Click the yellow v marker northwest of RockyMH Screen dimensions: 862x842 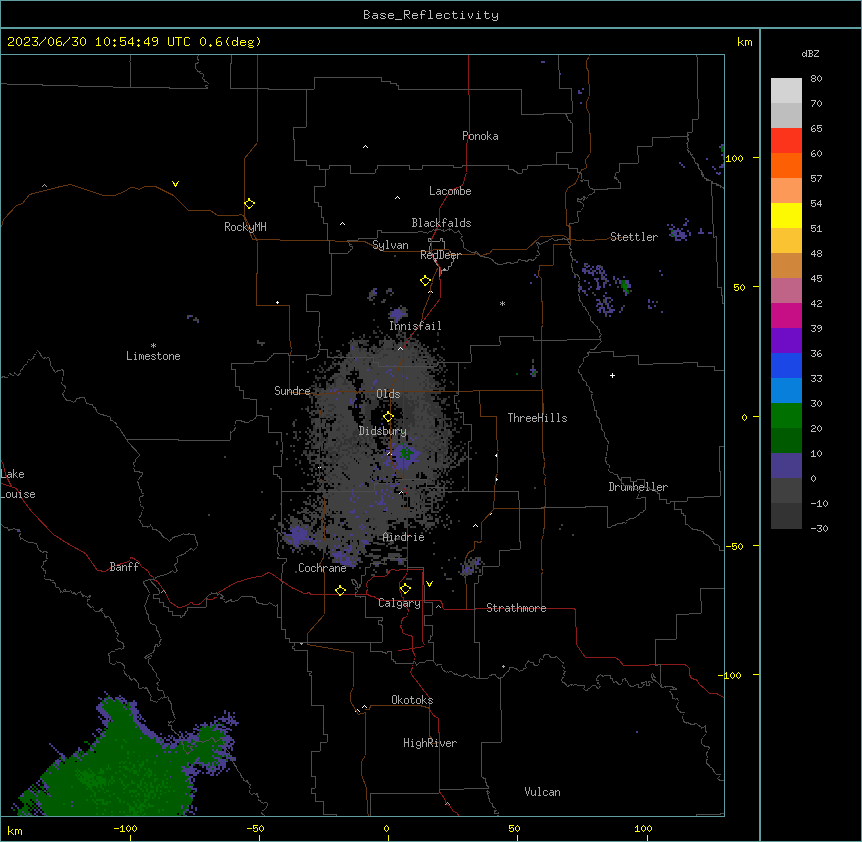point(175,184)
